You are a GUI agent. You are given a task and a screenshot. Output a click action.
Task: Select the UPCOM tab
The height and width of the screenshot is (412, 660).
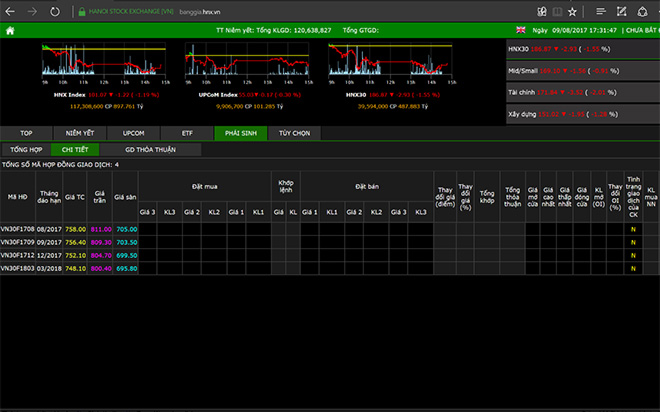point(133,132)
